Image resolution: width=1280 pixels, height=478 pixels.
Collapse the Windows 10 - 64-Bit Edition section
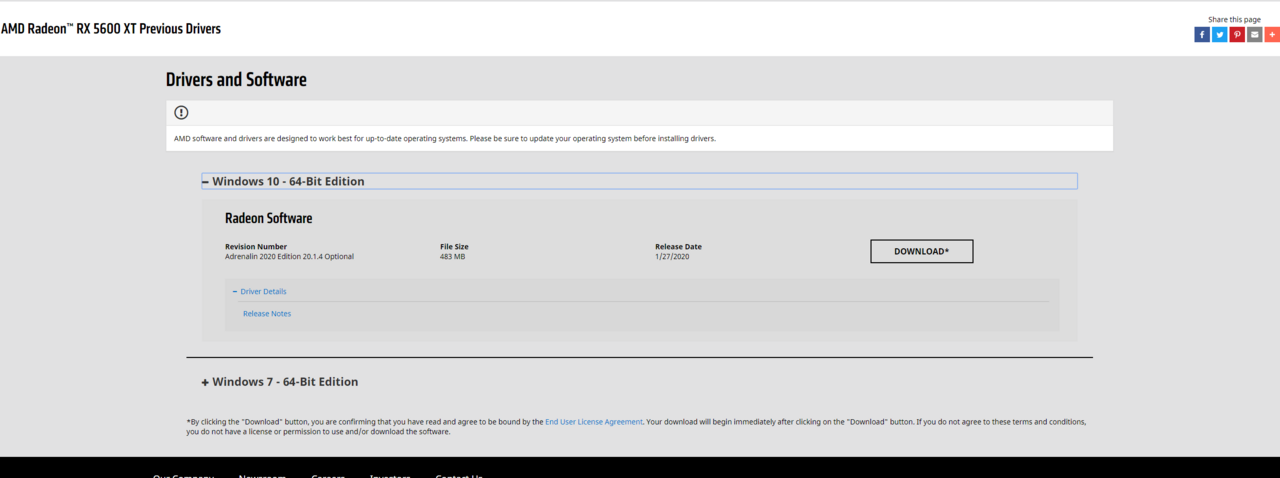pos(639,181)
